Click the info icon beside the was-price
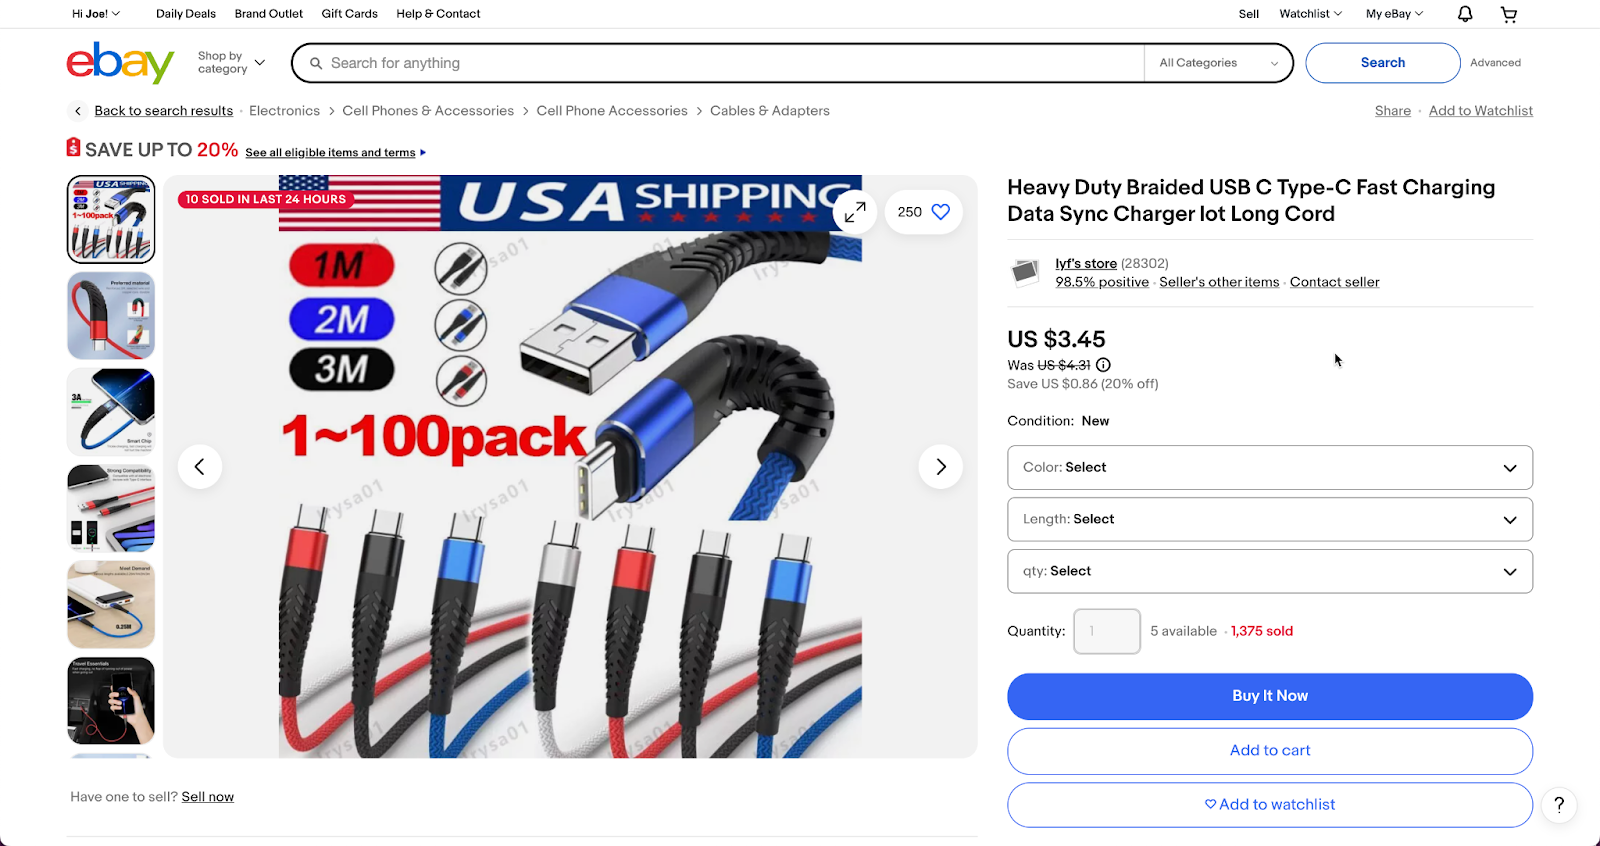1600x846 pixels. pos(1103,365)
